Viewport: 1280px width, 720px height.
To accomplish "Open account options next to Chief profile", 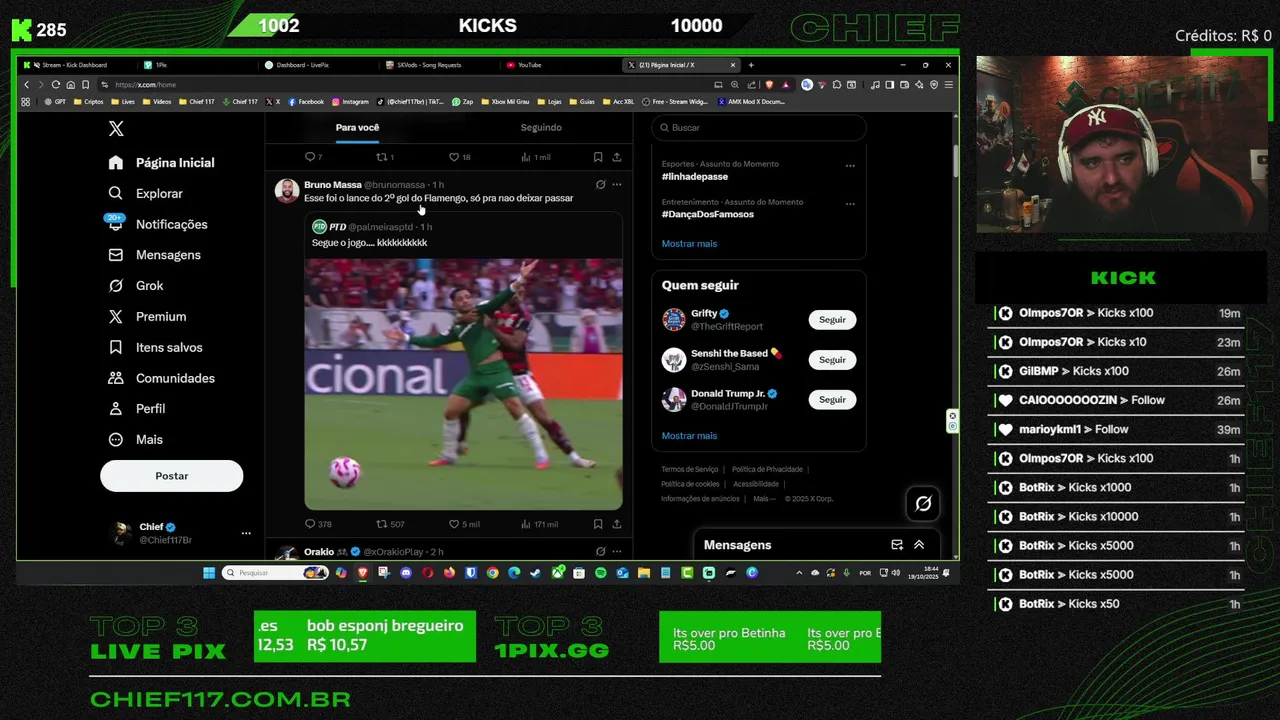I will click(246, 533).
